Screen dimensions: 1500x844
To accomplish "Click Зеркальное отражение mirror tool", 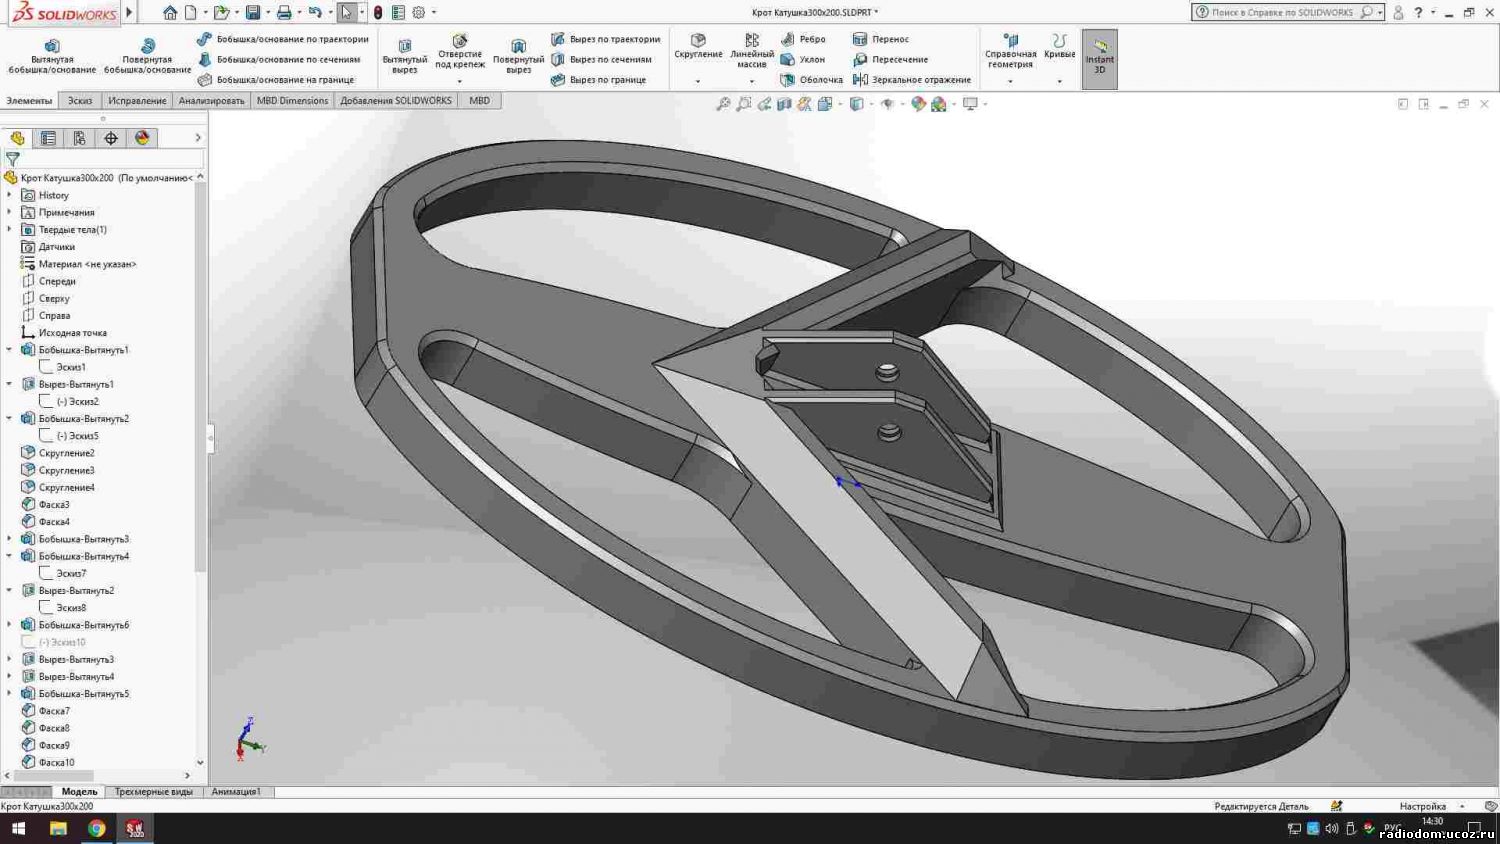I will [x=912, y=80].
